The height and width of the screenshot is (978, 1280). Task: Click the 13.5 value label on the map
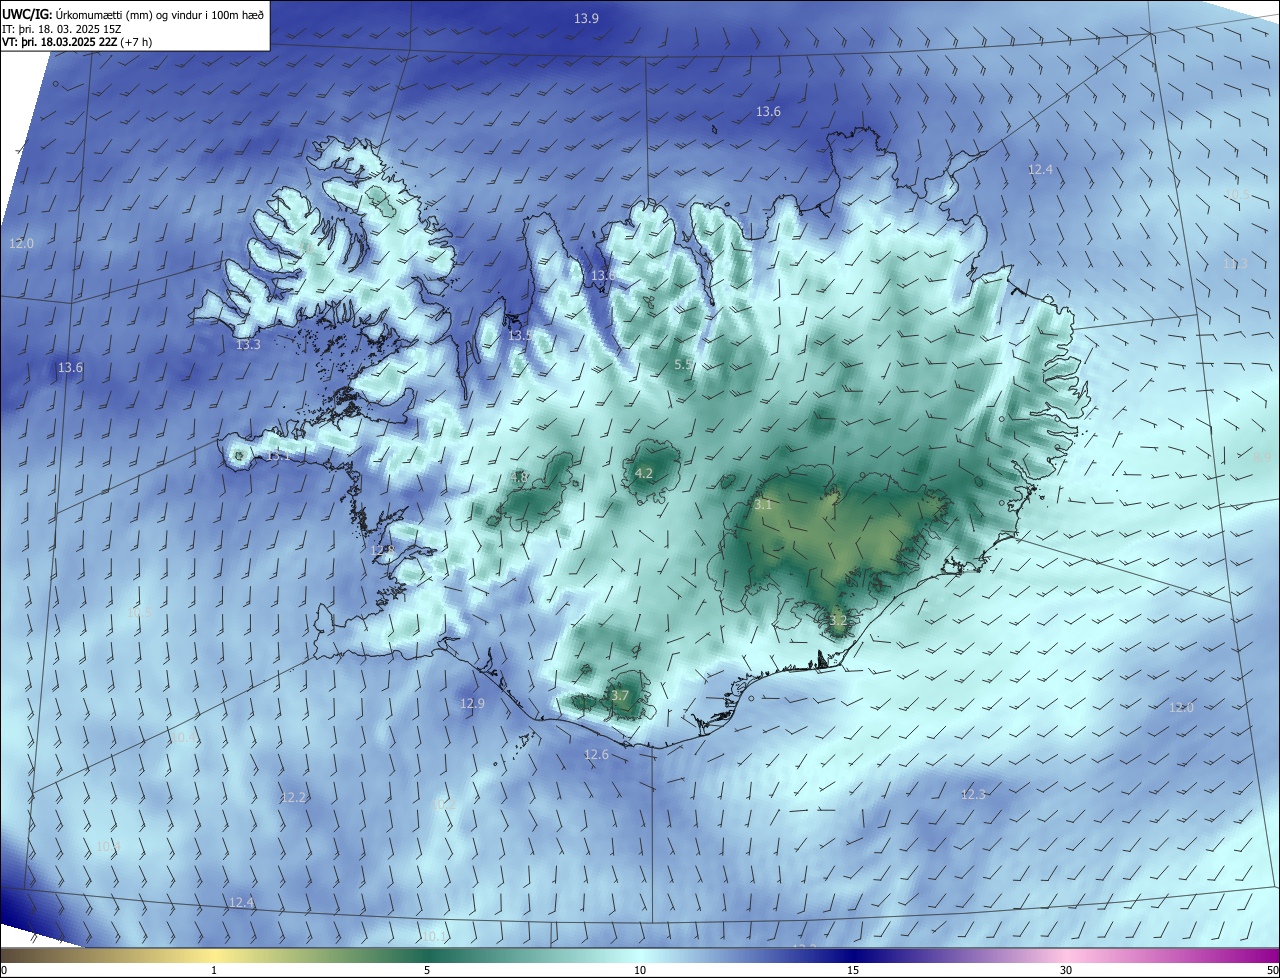click(x=520, y=335)
